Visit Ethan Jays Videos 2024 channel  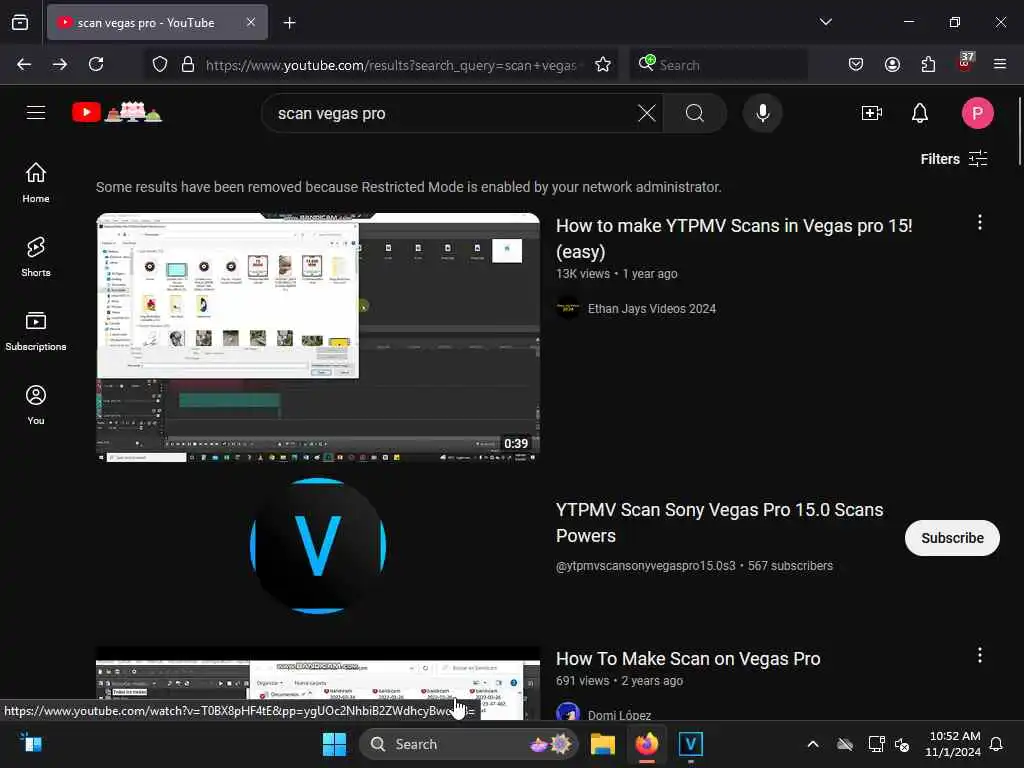(x=652, y=309)
